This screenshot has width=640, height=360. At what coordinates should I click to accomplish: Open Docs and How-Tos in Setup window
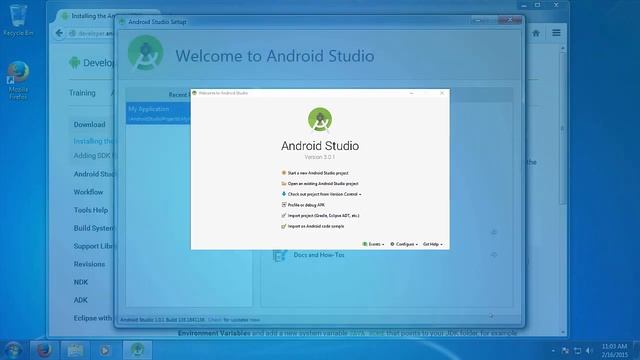319,255
